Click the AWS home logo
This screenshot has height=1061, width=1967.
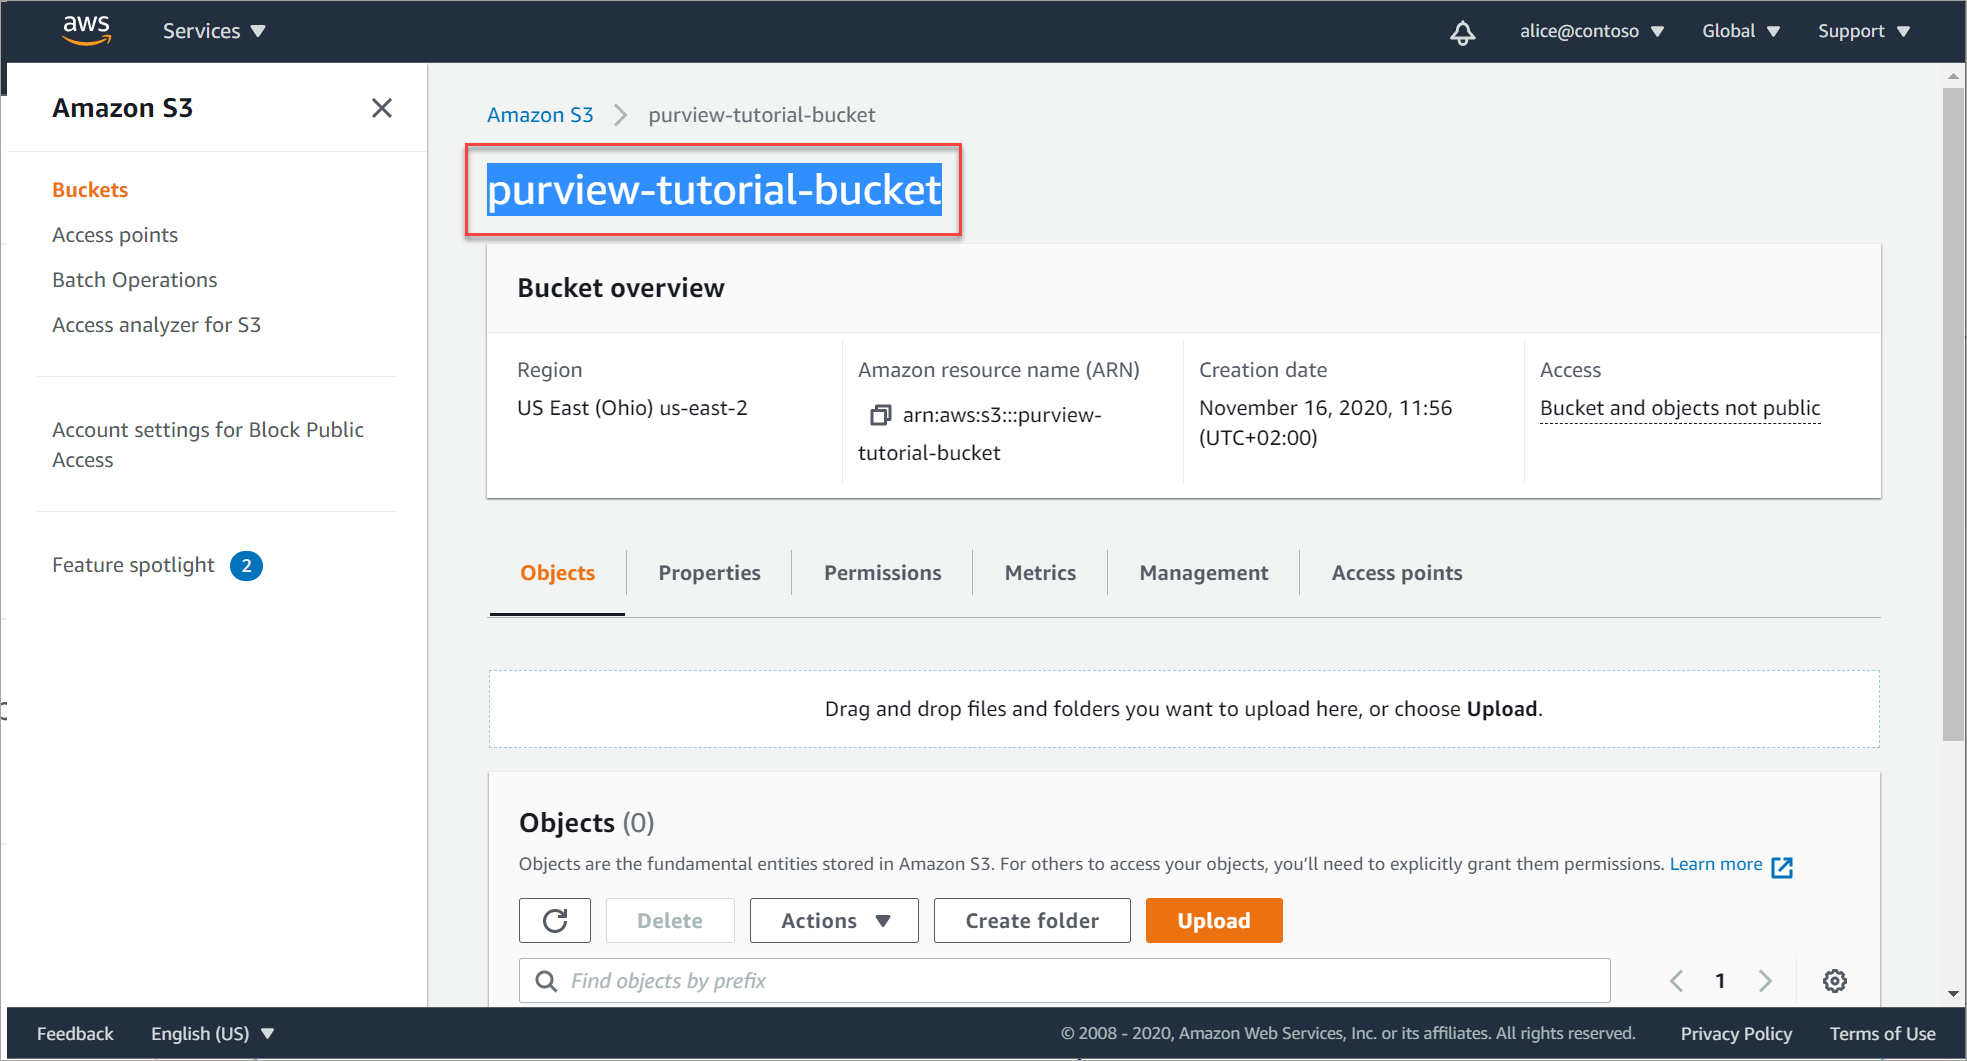coord(86,30)
